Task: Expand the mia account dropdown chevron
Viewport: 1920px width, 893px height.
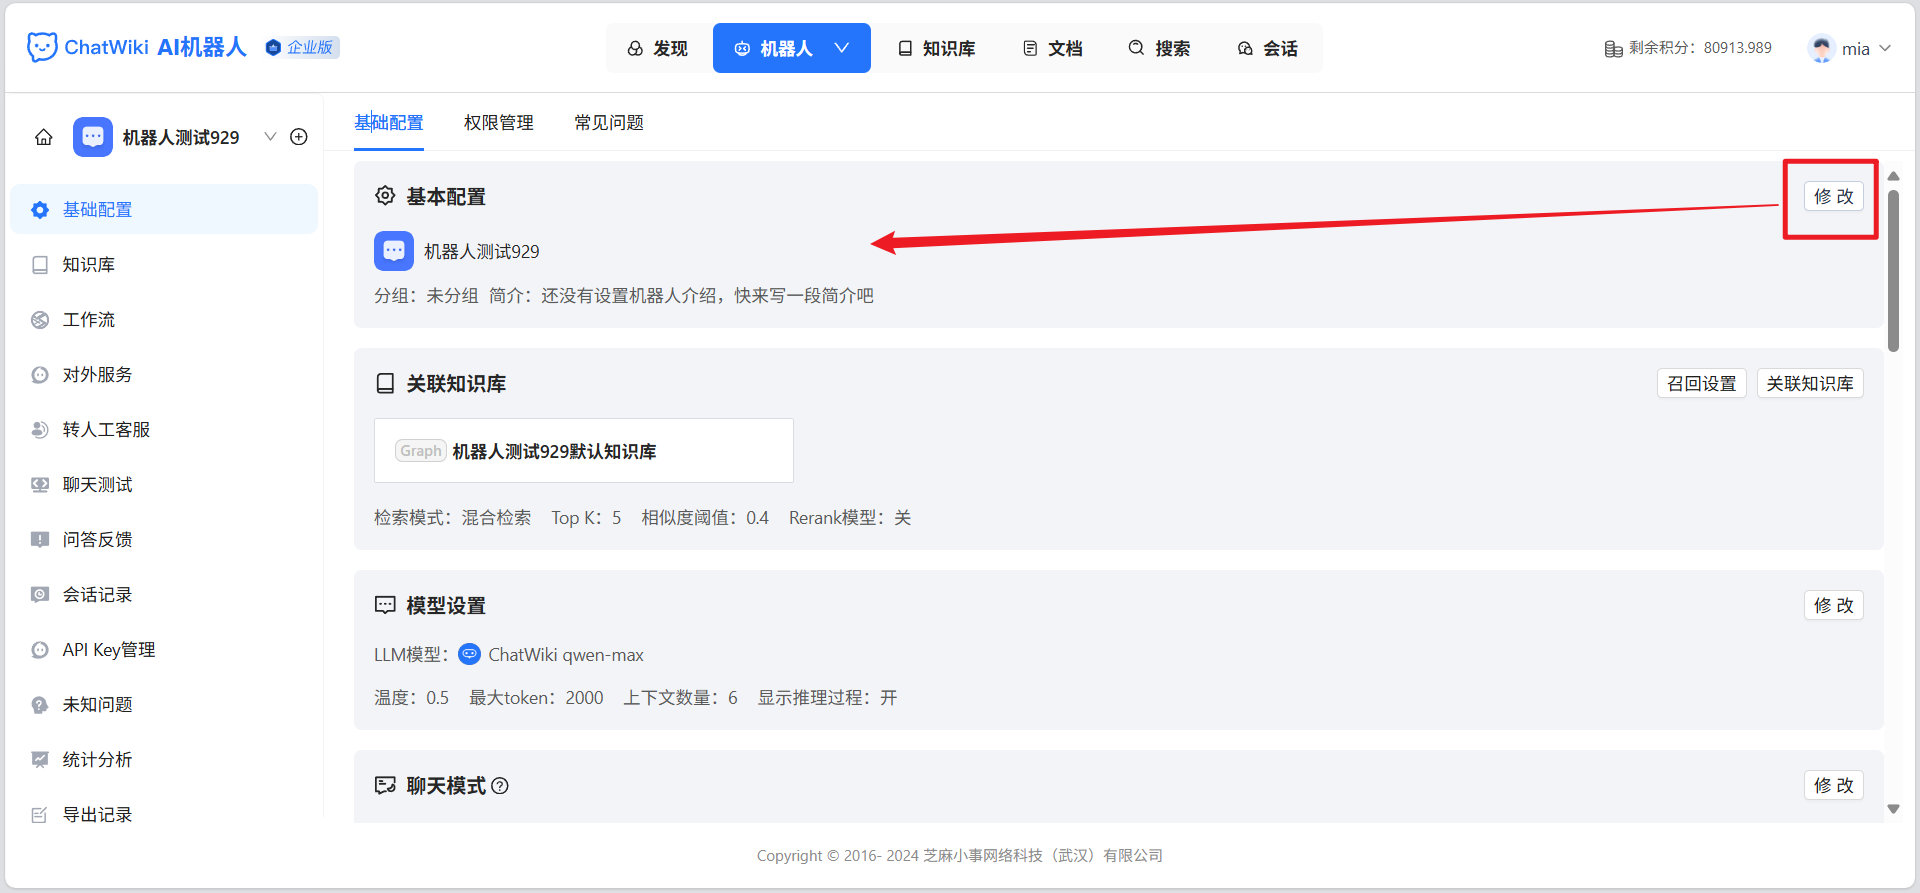Action: point(1886,48)
